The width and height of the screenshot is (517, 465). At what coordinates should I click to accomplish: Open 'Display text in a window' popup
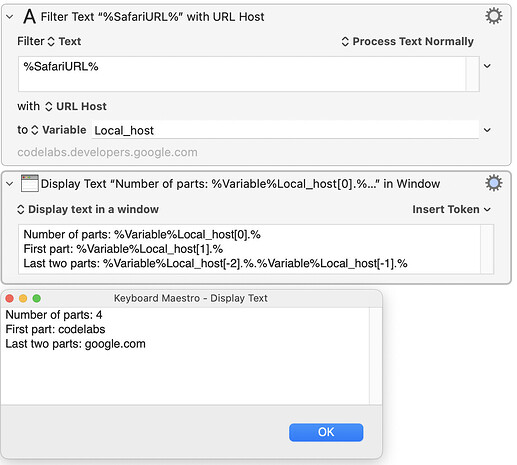click(88, 209)
